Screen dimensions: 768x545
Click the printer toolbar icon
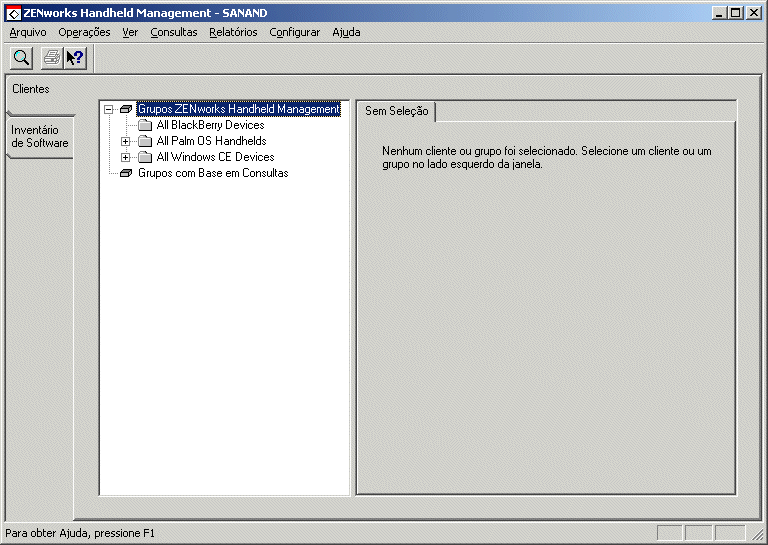pyautogui.click(x=52, y=58)
